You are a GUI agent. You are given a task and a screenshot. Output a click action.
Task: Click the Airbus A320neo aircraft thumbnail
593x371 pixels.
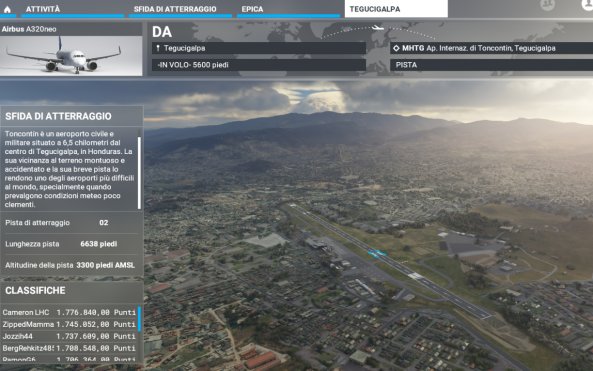pyautogui.click(x=71, y=56)
